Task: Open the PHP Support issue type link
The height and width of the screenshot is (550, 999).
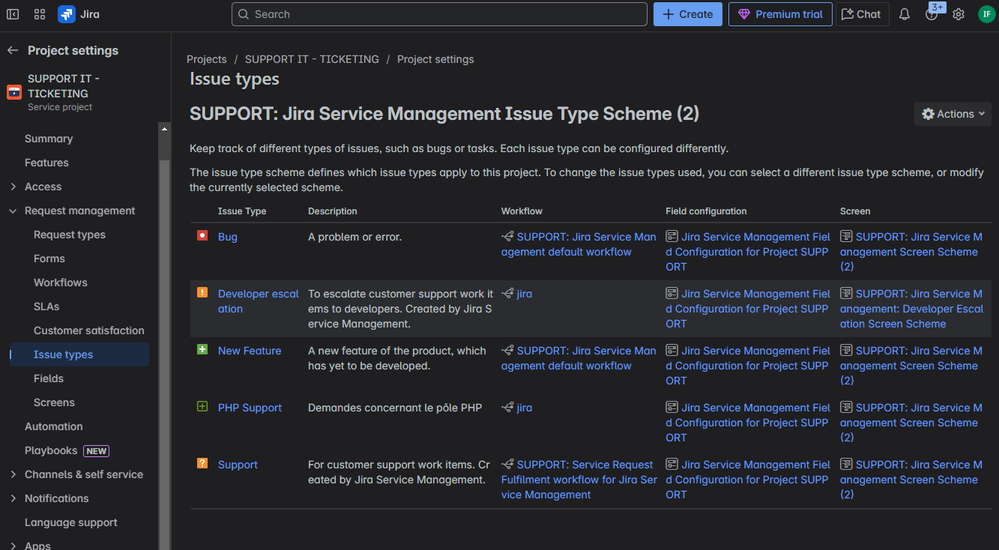Action: [x=249, y=408]
